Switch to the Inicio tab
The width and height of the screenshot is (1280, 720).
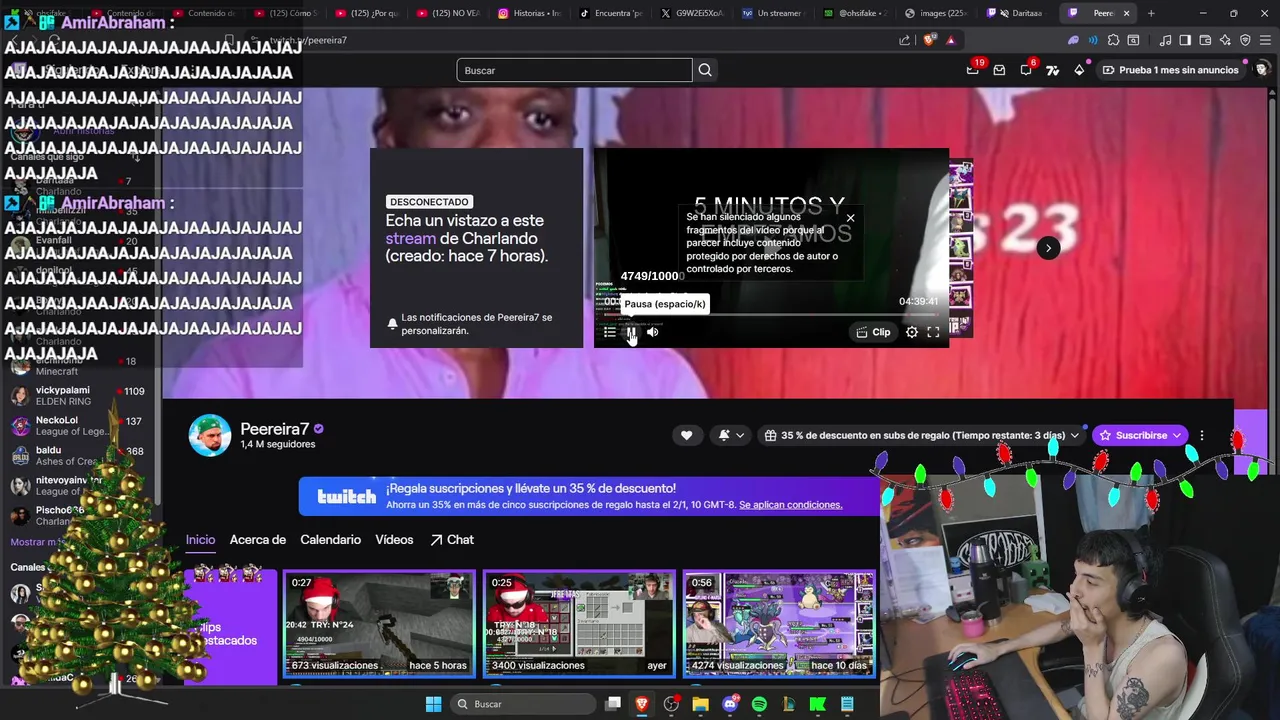click(200, 540)
